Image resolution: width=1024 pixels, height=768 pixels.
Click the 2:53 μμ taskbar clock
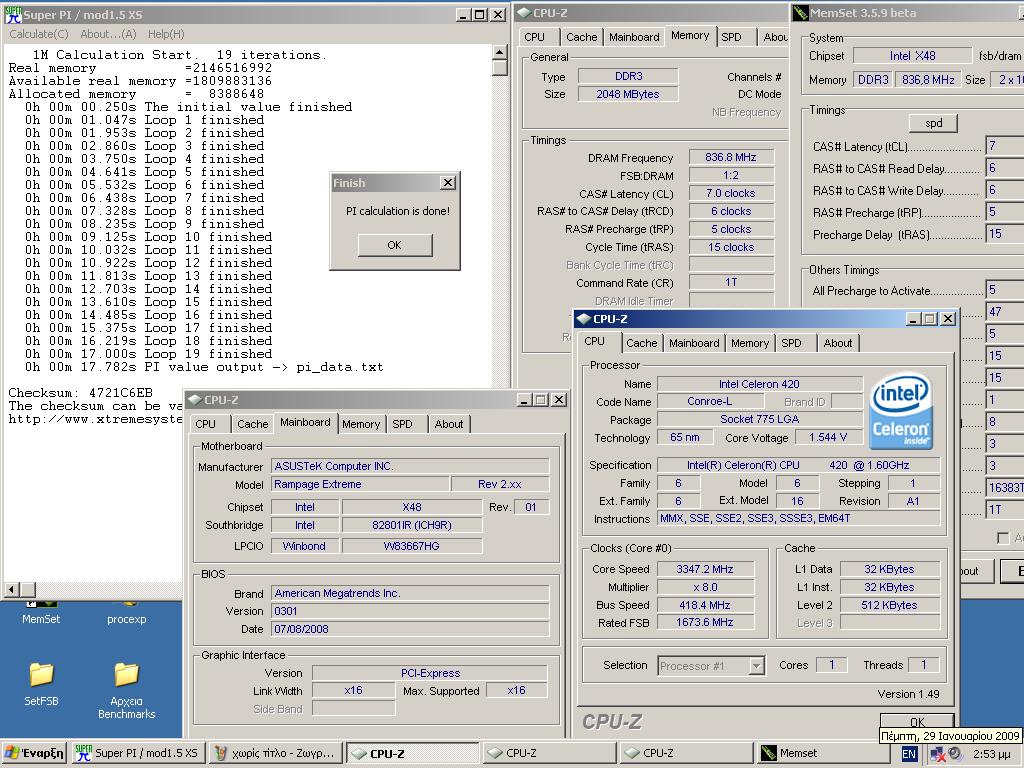(991, 754)
